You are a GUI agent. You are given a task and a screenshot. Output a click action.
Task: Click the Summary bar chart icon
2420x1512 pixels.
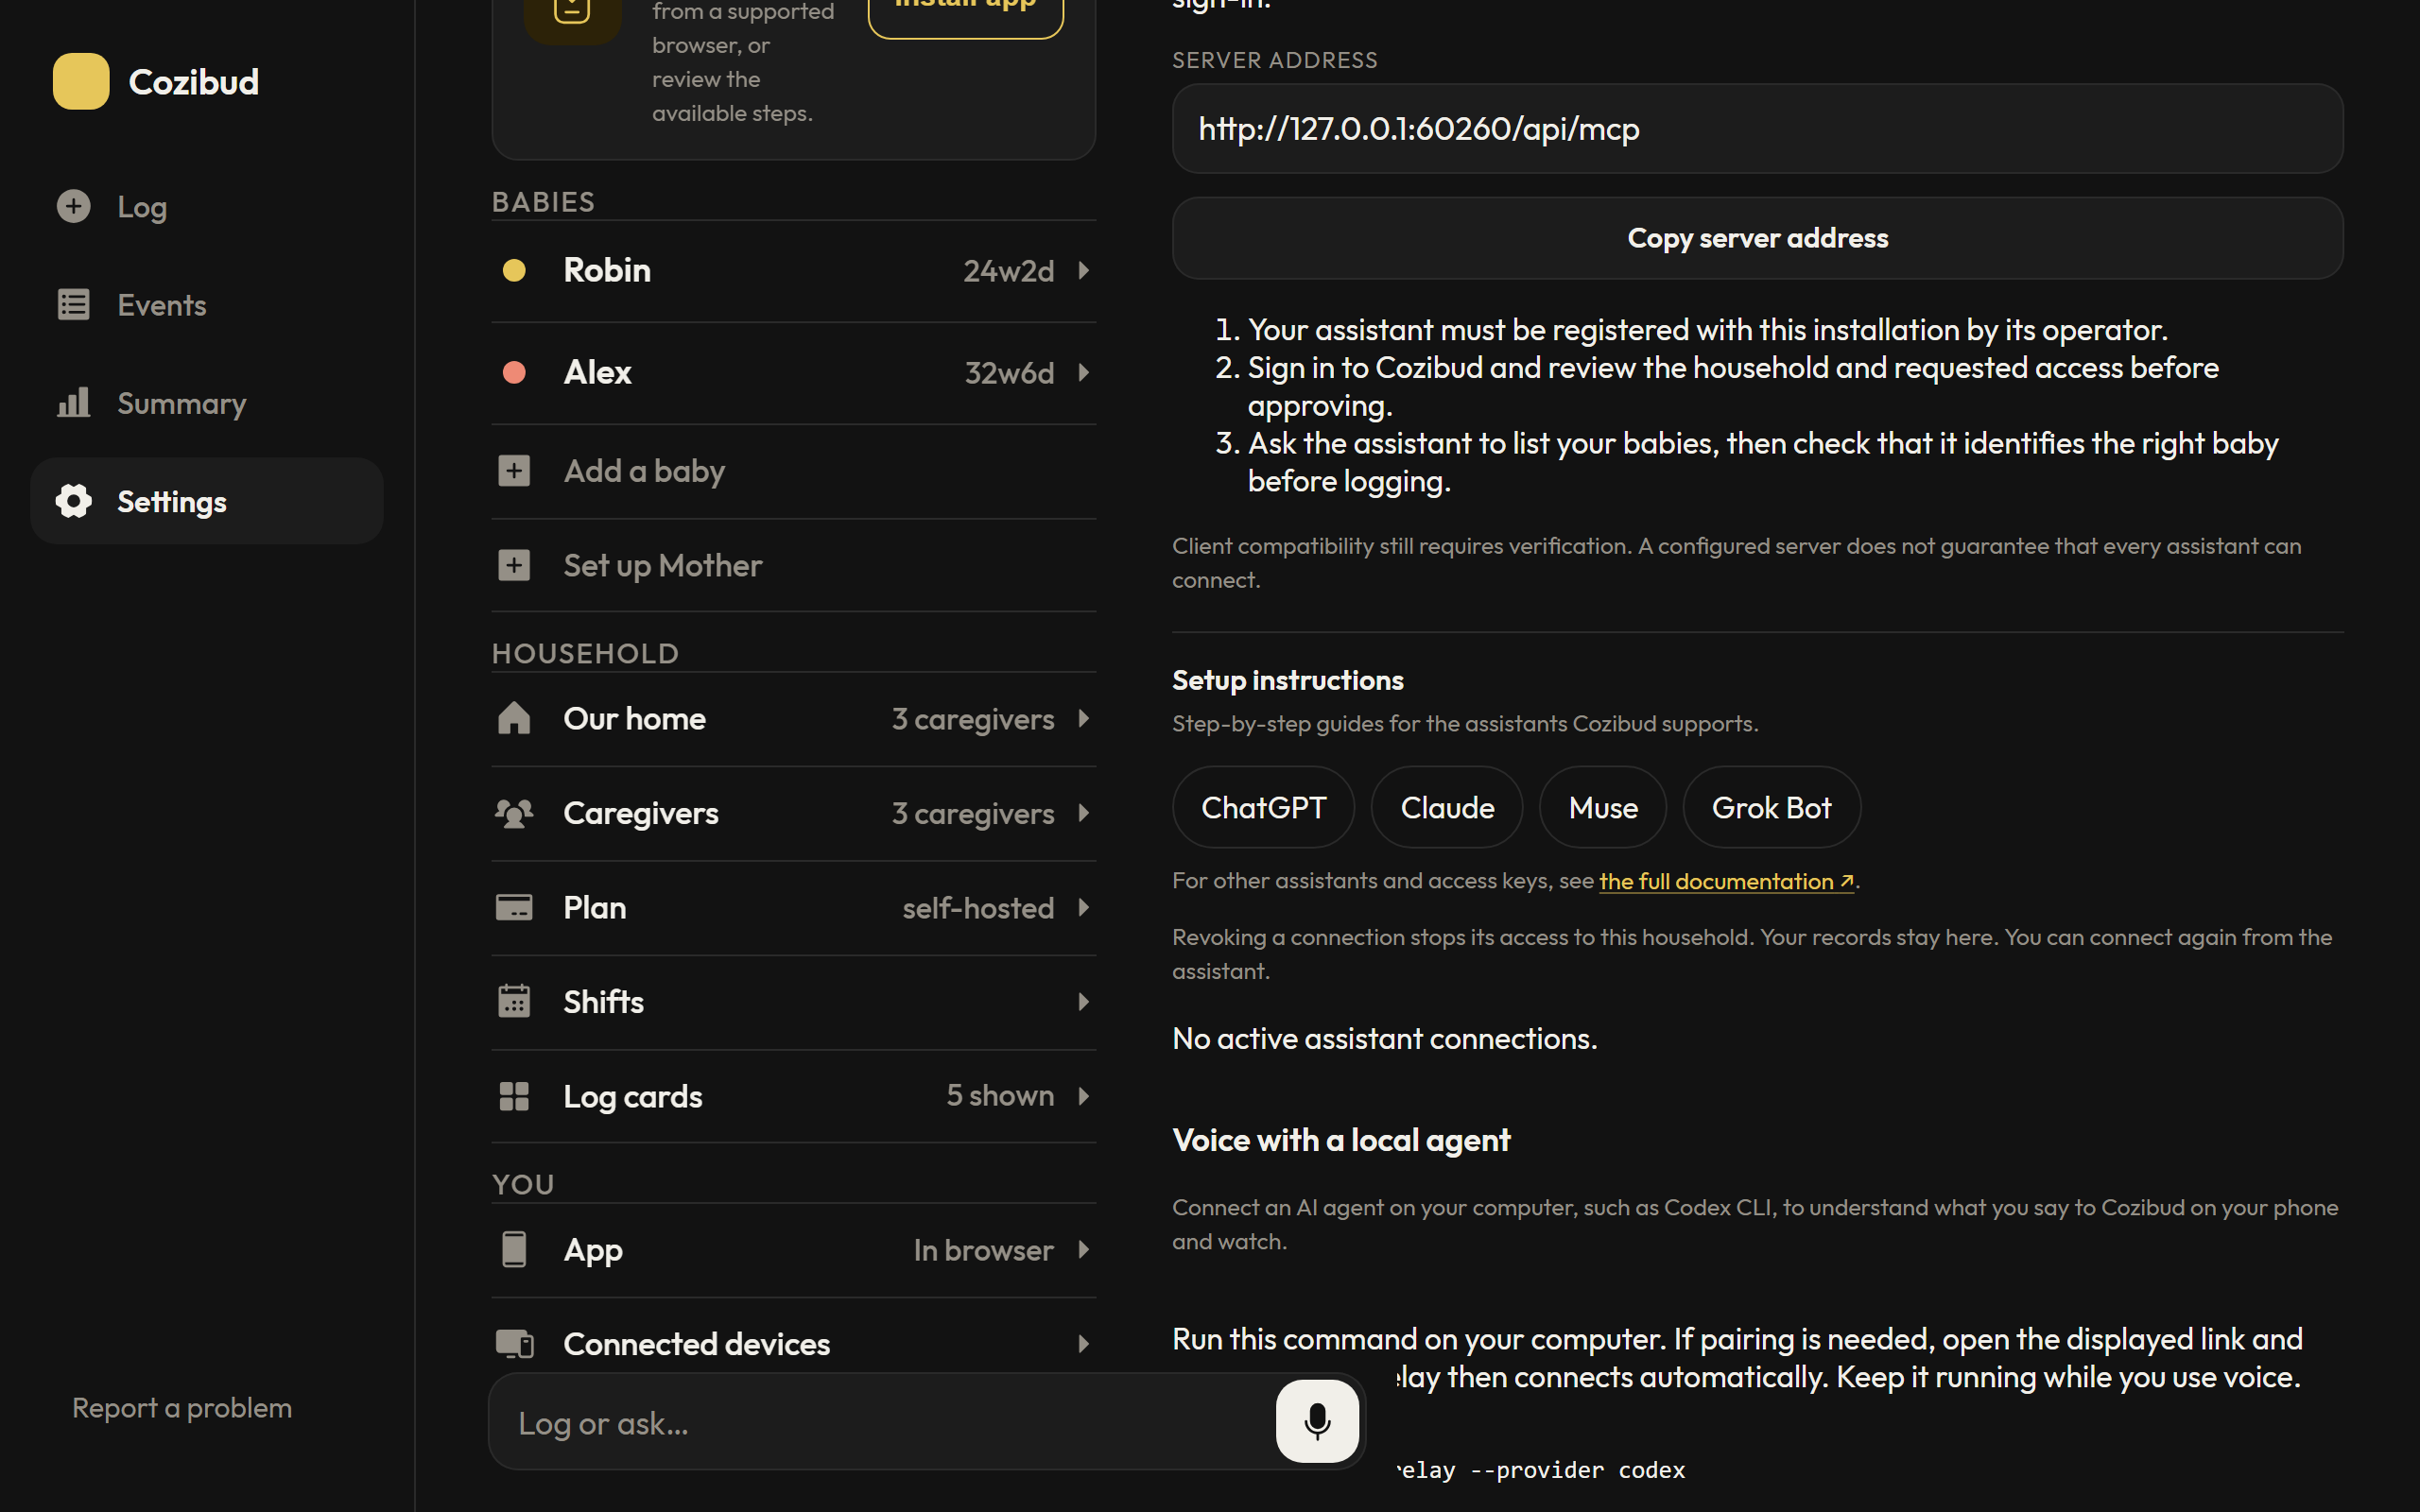coord(73,402)
